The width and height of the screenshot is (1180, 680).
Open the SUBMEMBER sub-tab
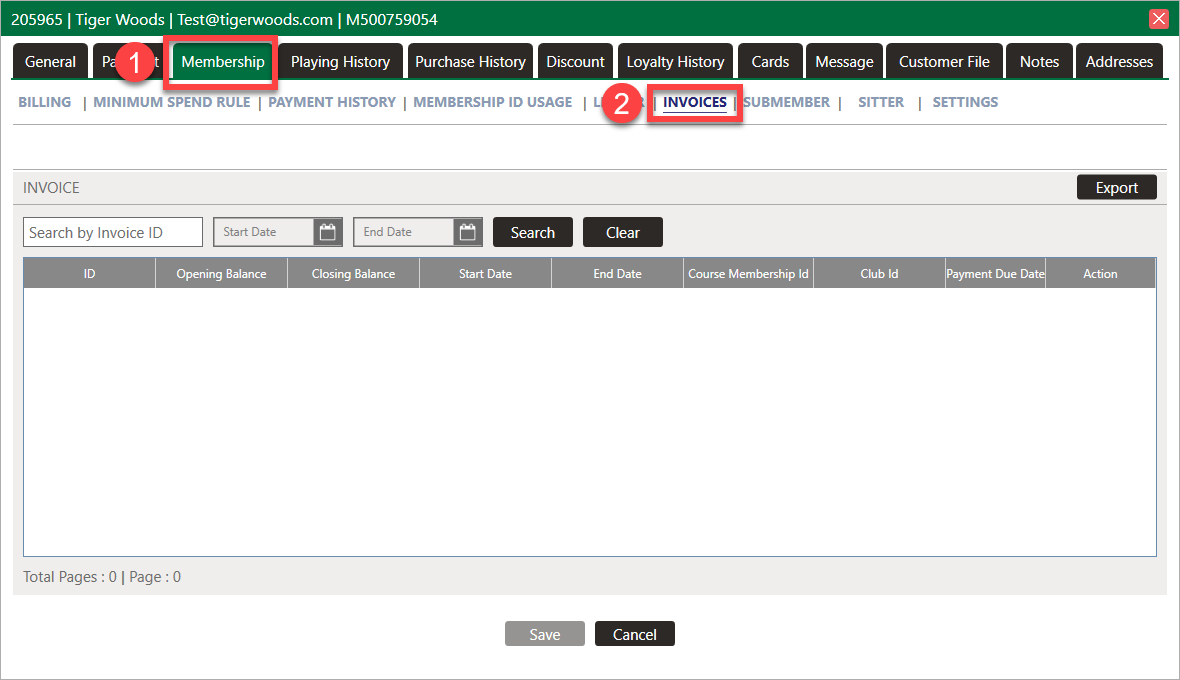coord(787,102)
